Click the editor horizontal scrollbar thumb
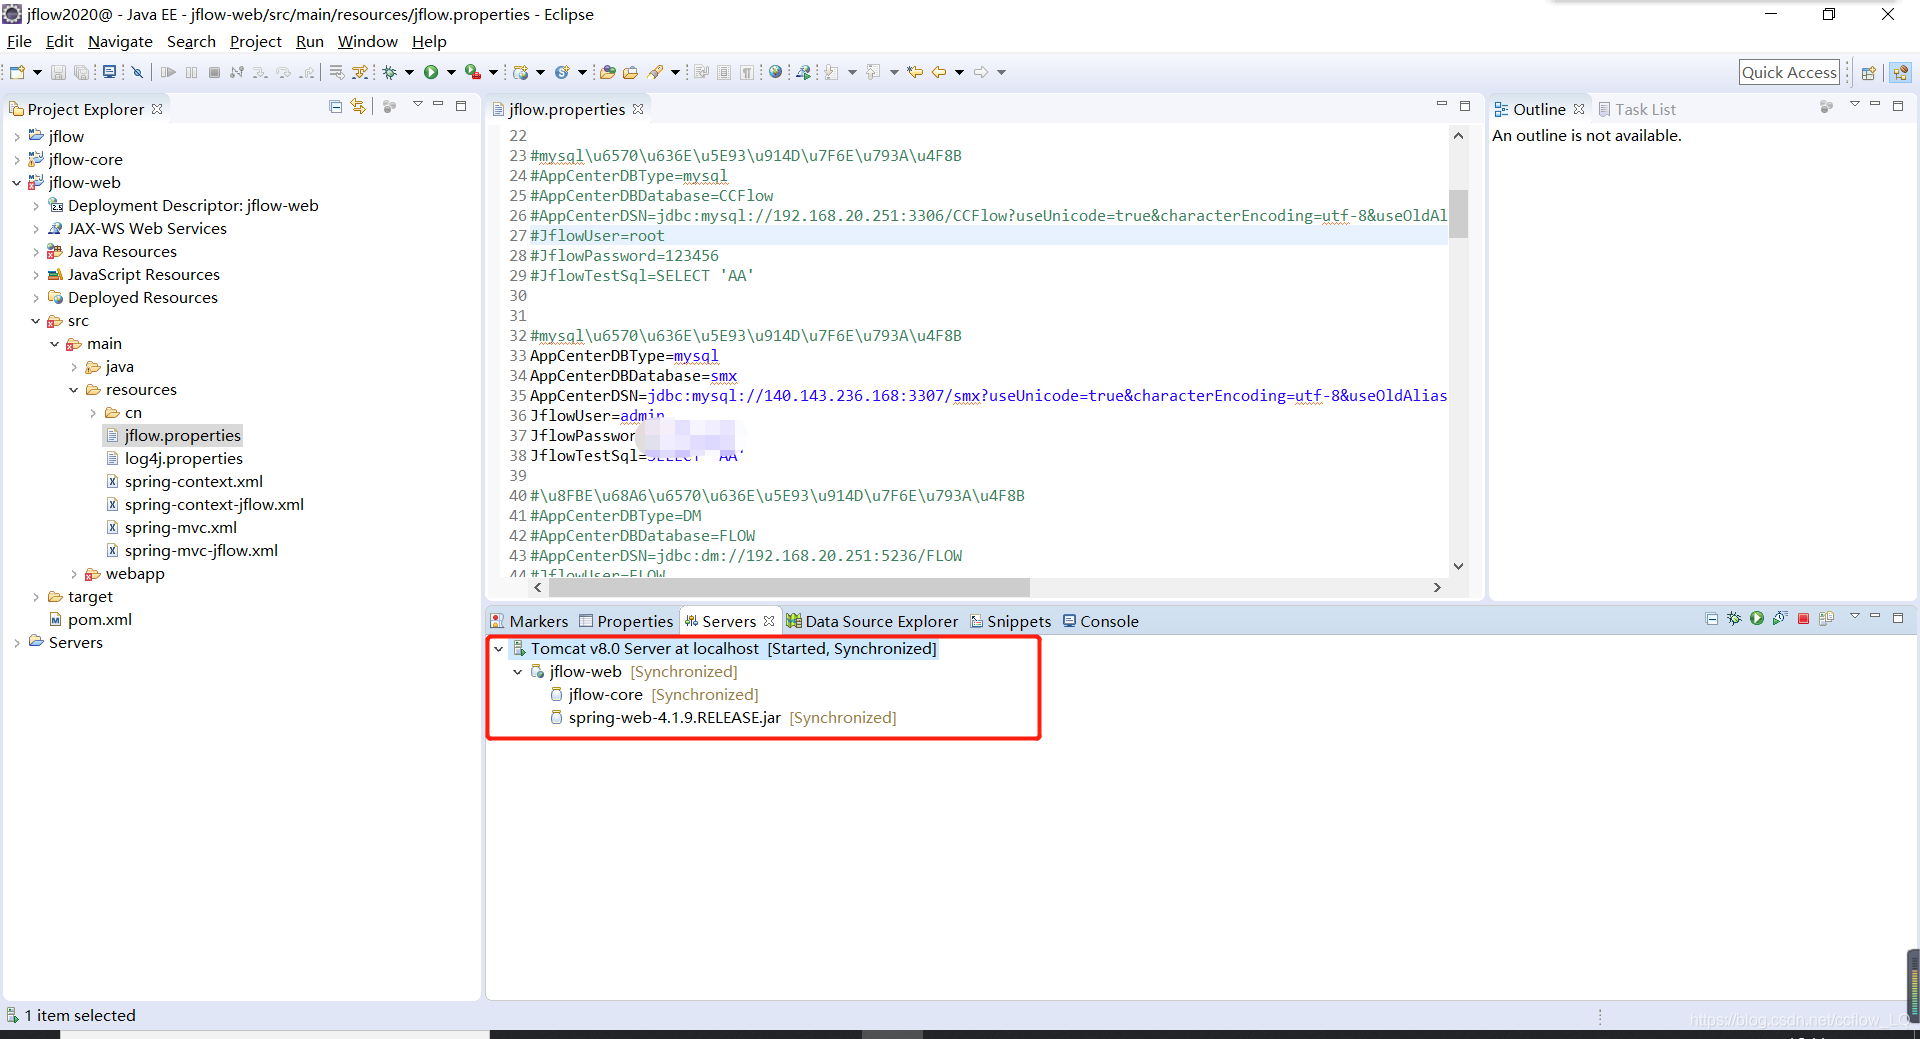Viewport: 1920px width, 1039px height. [x=789, y=587]
